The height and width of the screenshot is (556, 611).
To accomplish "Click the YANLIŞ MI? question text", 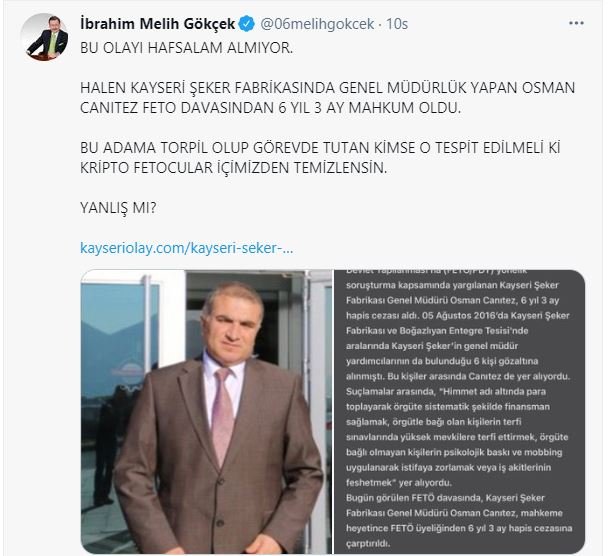I will pos(118,208).
